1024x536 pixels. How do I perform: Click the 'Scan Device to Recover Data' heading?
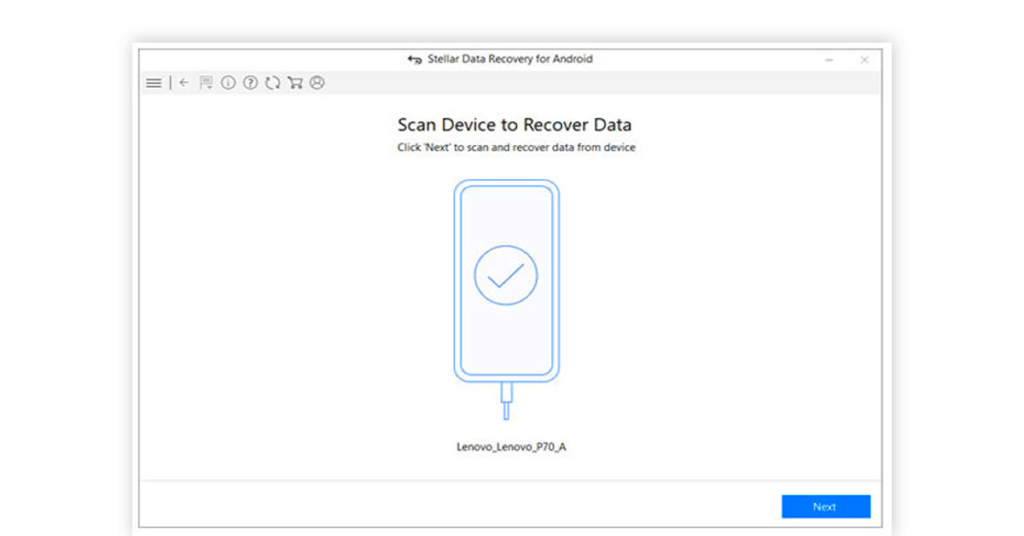coord(514,125)
